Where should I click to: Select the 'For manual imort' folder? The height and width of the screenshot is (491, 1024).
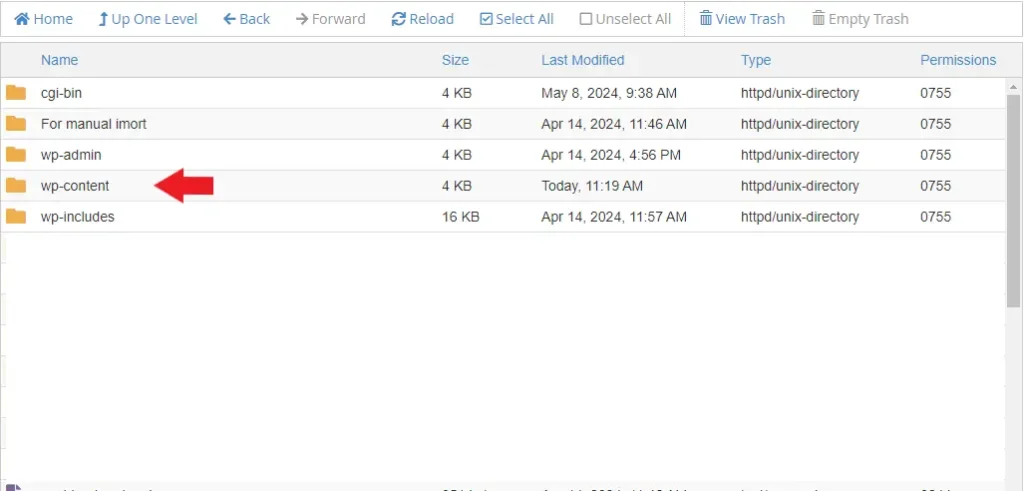[x=93, y=124]
